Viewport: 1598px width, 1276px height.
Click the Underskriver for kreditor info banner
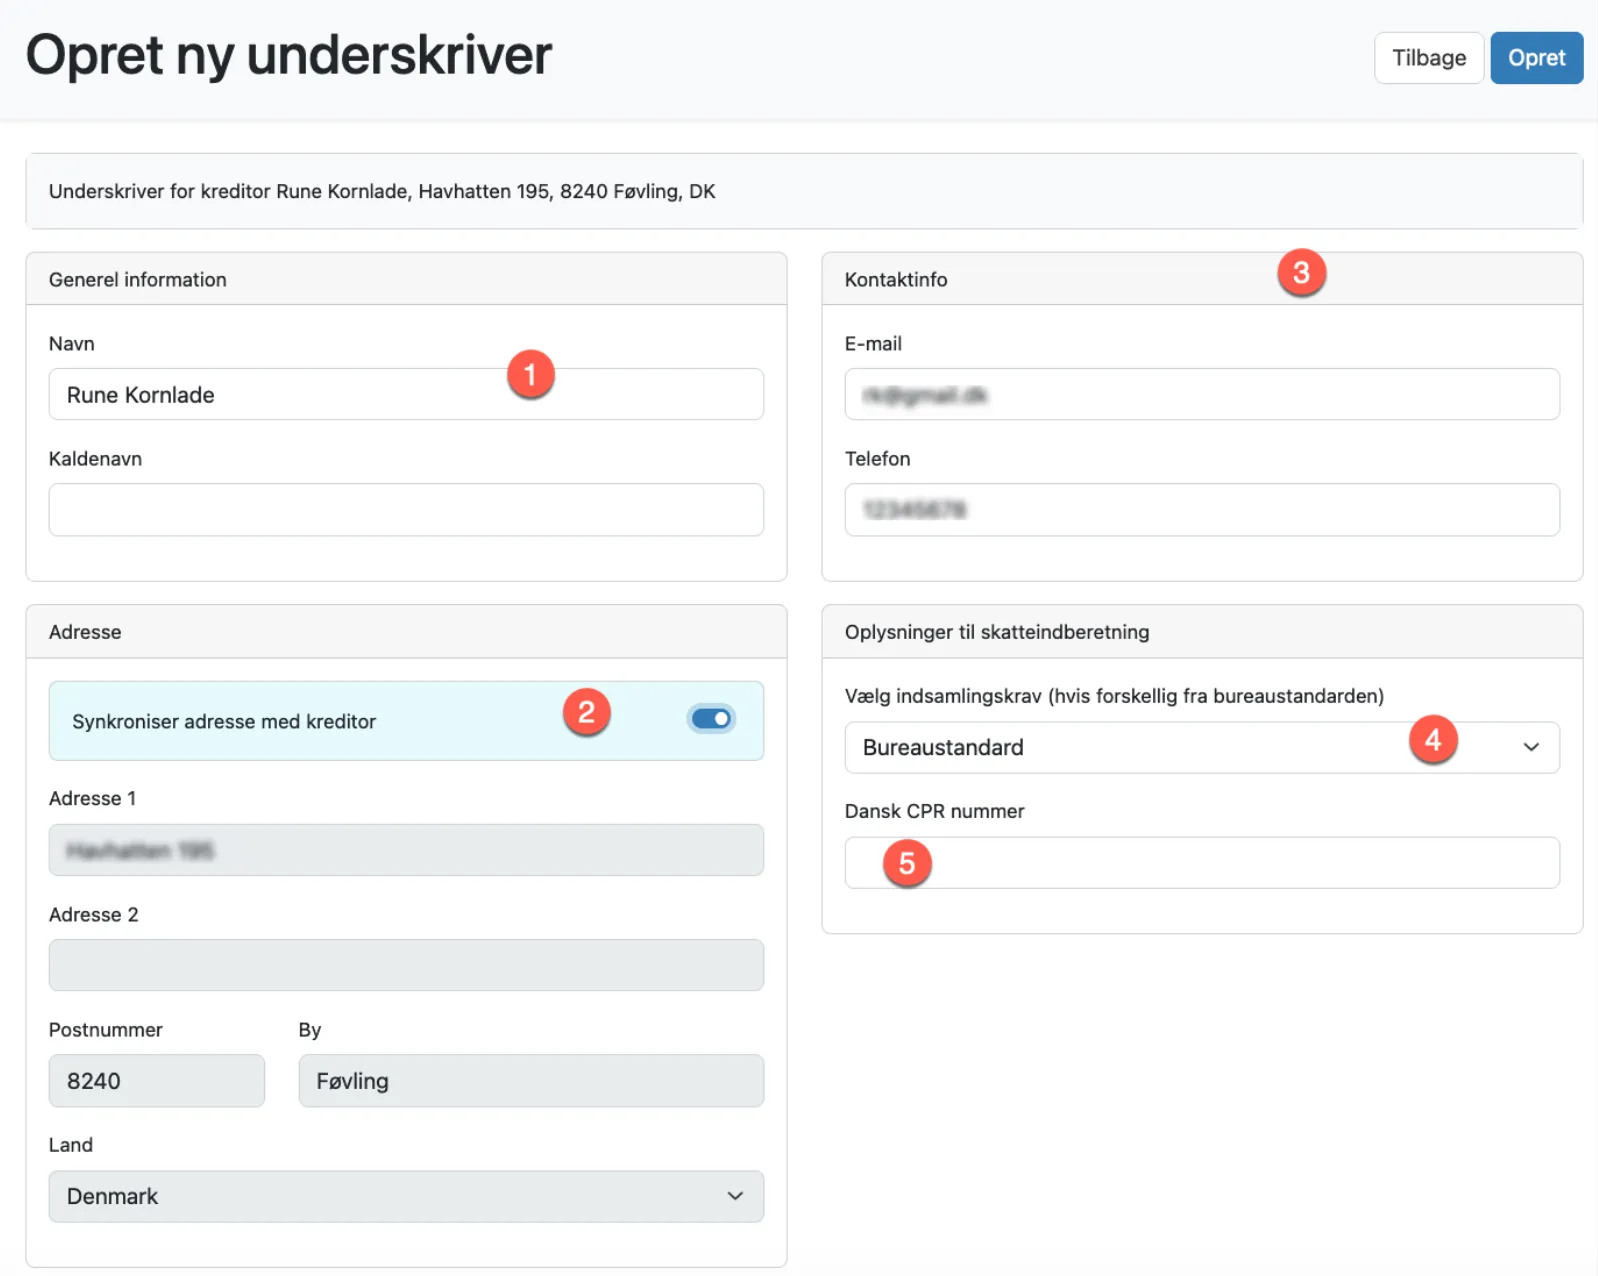point(803,191)
